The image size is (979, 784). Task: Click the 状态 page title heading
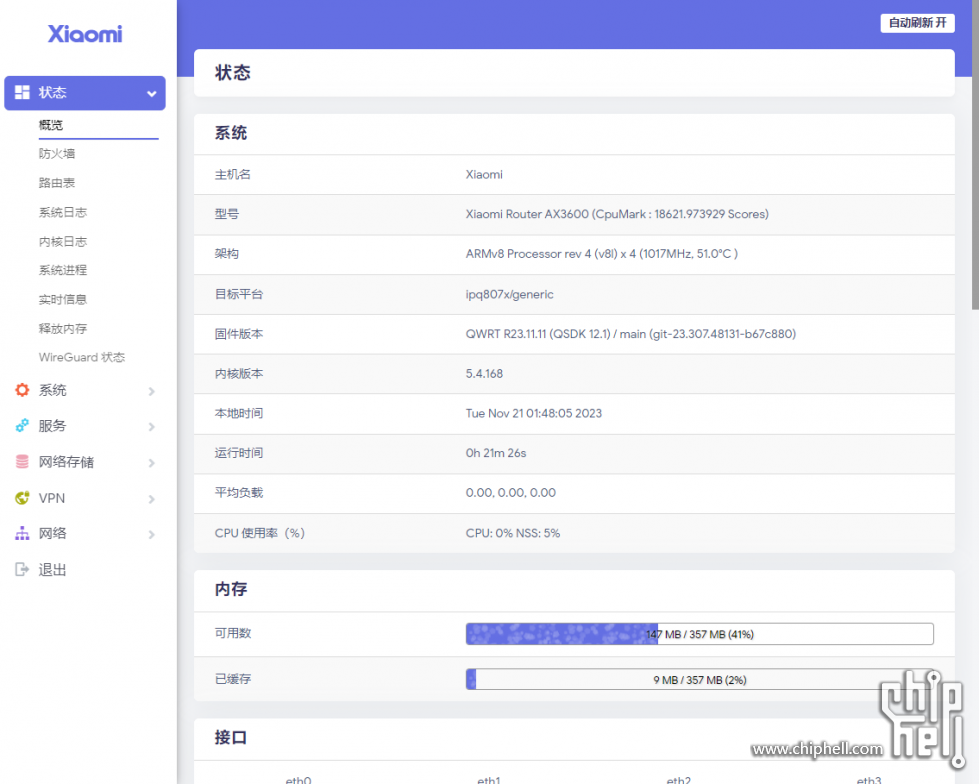click(x=233, y=73)
